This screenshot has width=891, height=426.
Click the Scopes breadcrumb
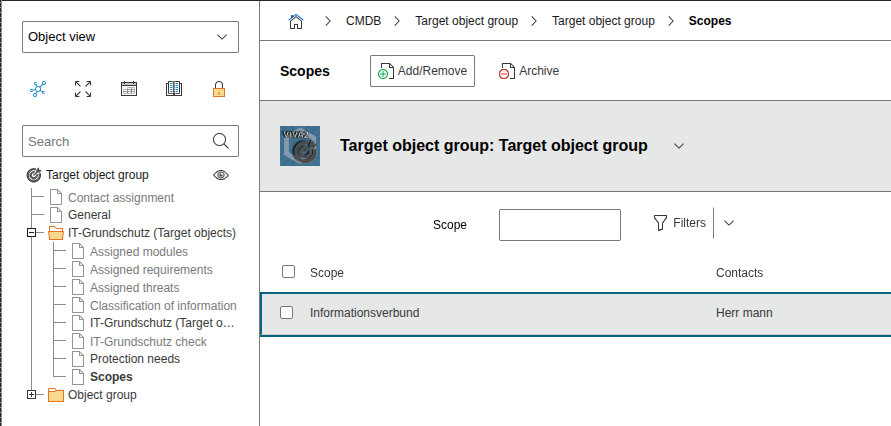point(710,21)
